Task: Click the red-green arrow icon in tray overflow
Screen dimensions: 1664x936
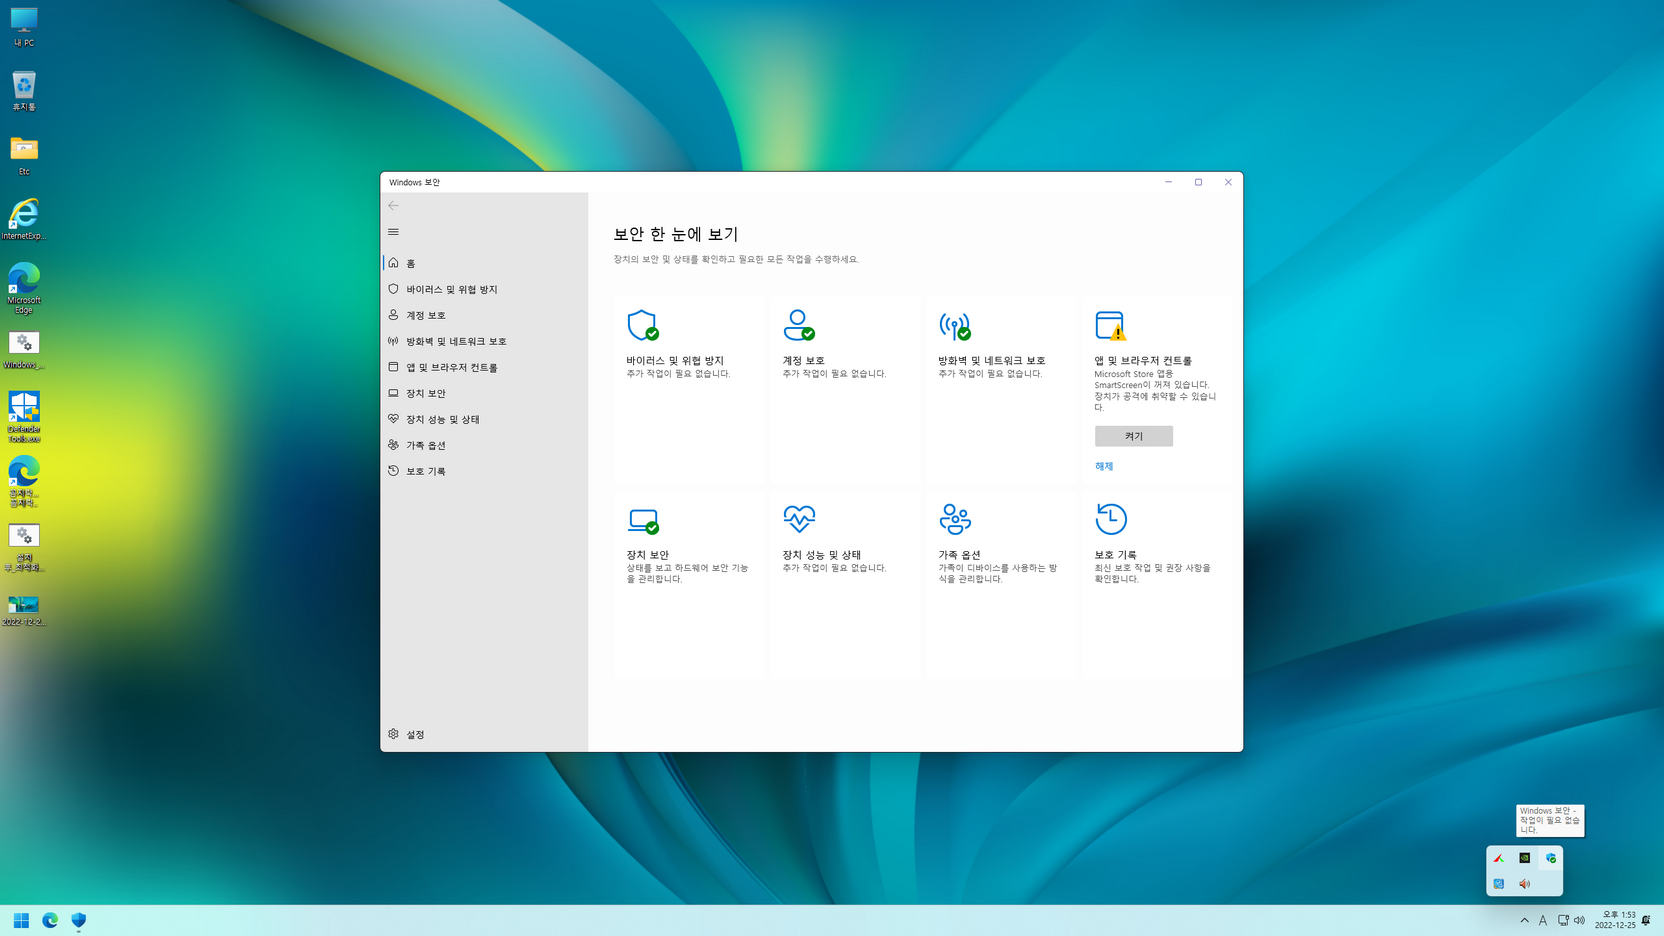Action: point(1498,858)
